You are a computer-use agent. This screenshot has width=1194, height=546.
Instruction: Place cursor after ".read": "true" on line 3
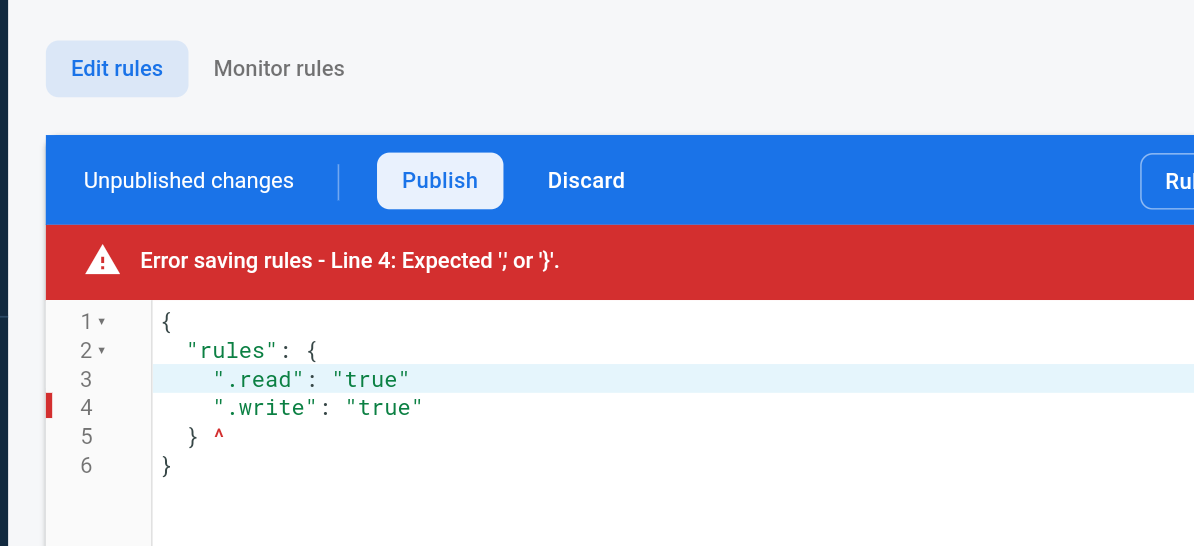[x=411, y=378]
